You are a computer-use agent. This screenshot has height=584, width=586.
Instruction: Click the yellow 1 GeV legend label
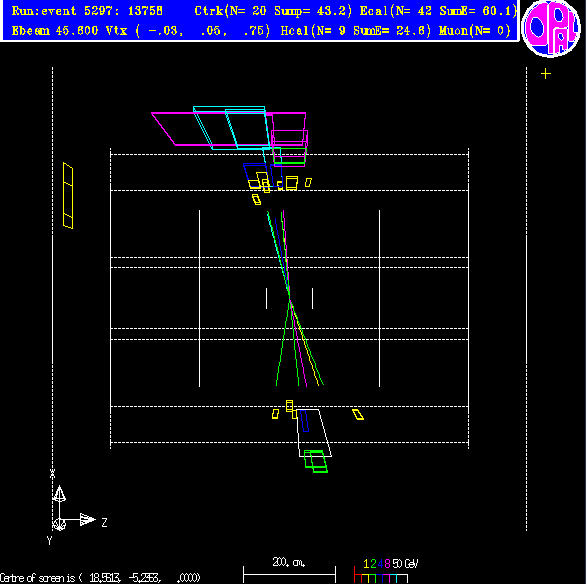(366, 563)
